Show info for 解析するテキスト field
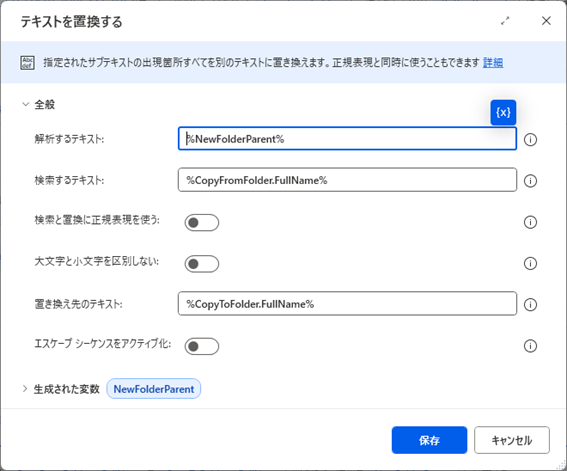The width and height of the screenshot is (567, 471). pyautogui.click(x=530, y=139)
